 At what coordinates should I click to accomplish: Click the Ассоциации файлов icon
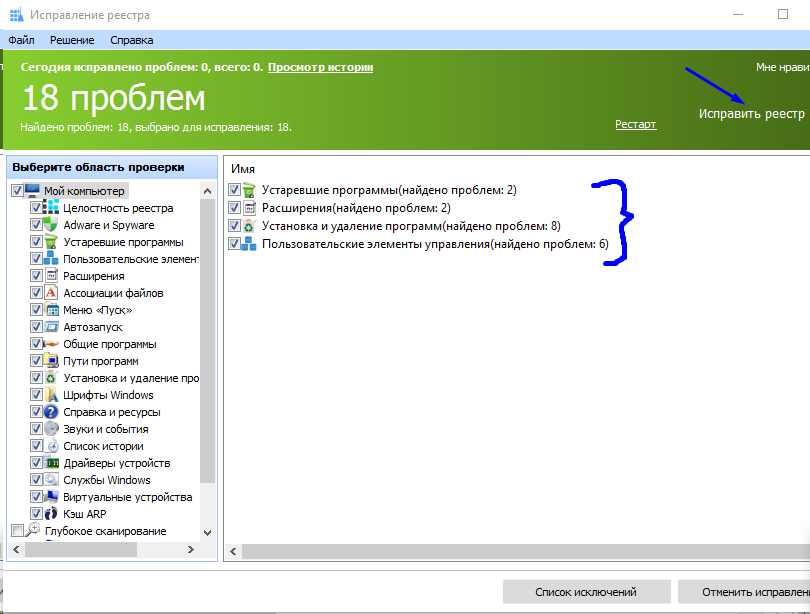pyautogui.click(x=52, y=293)
